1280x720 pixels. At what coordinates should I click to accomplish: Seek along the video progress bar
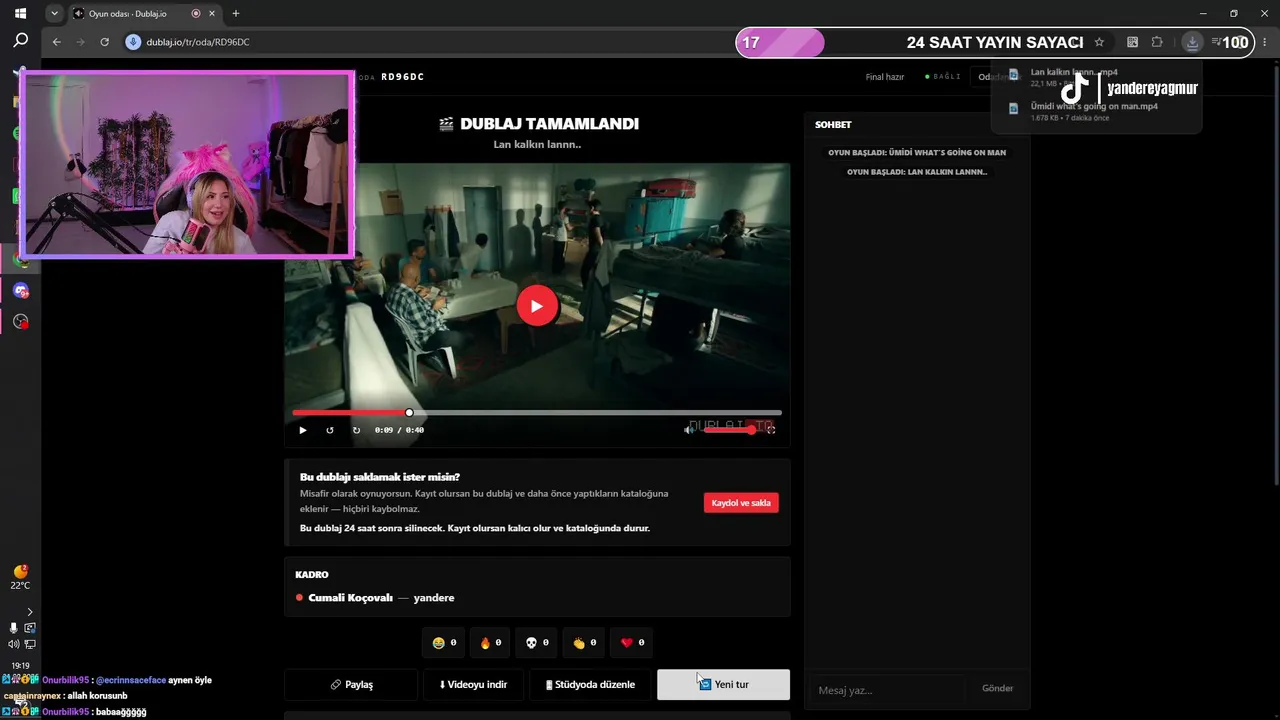coord(537,412)
